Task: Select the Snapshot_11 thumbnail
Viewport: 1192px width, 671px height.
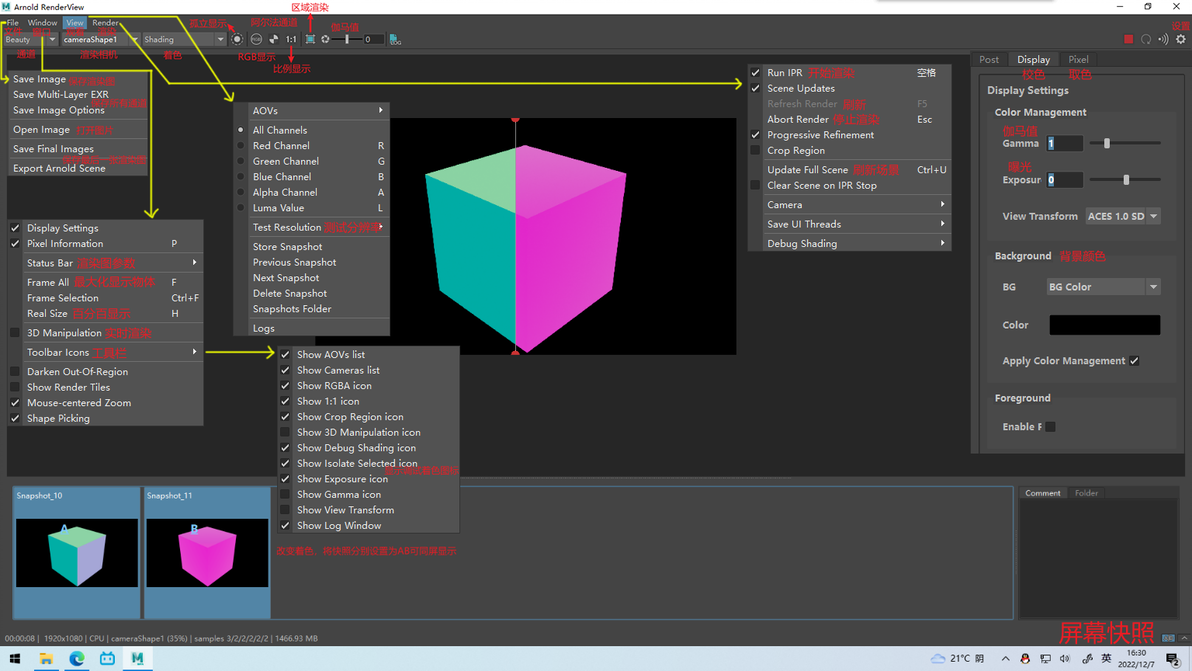Action: click(207, 552)
